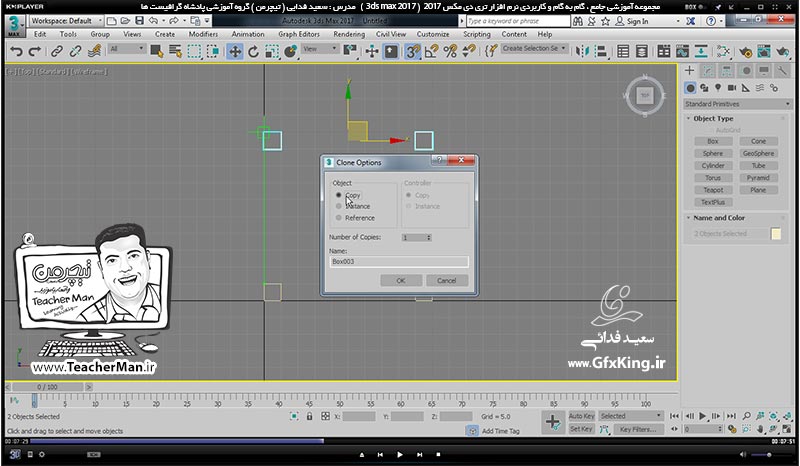Viewport: 800px width, 466px height.
Task: Activate Bind to Space Warp tool
Action: [x=94, y=51]
